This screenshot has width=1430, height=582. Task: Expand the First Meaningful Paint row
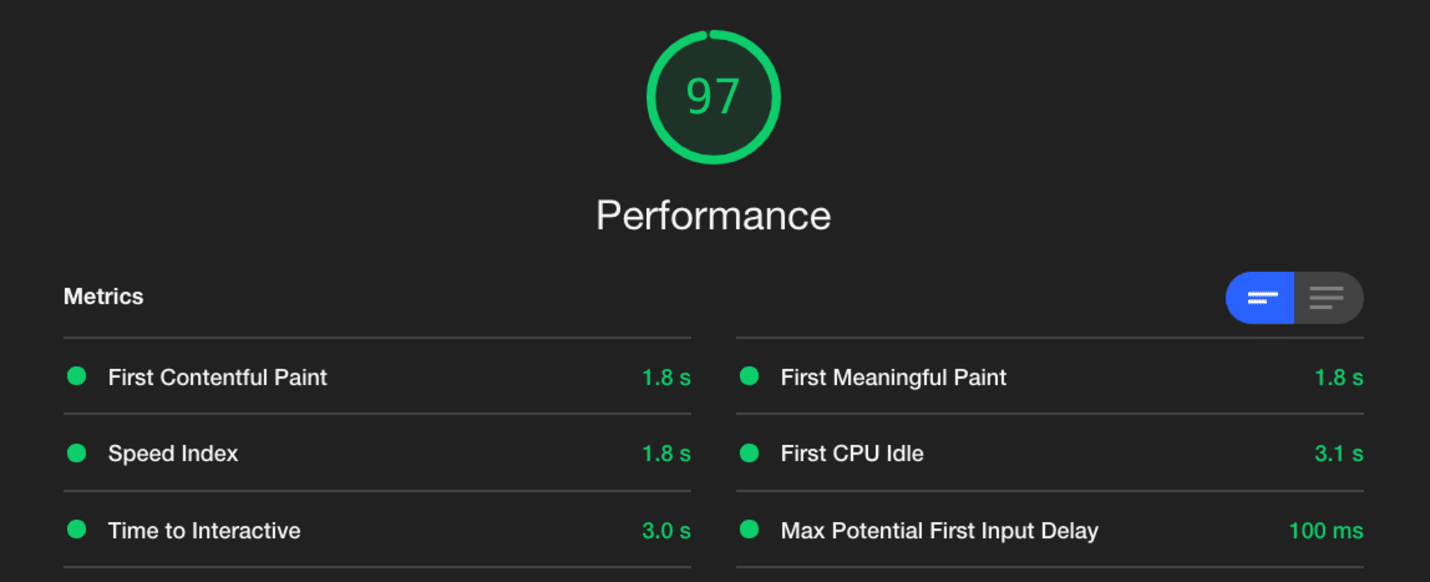point(1050,377)
